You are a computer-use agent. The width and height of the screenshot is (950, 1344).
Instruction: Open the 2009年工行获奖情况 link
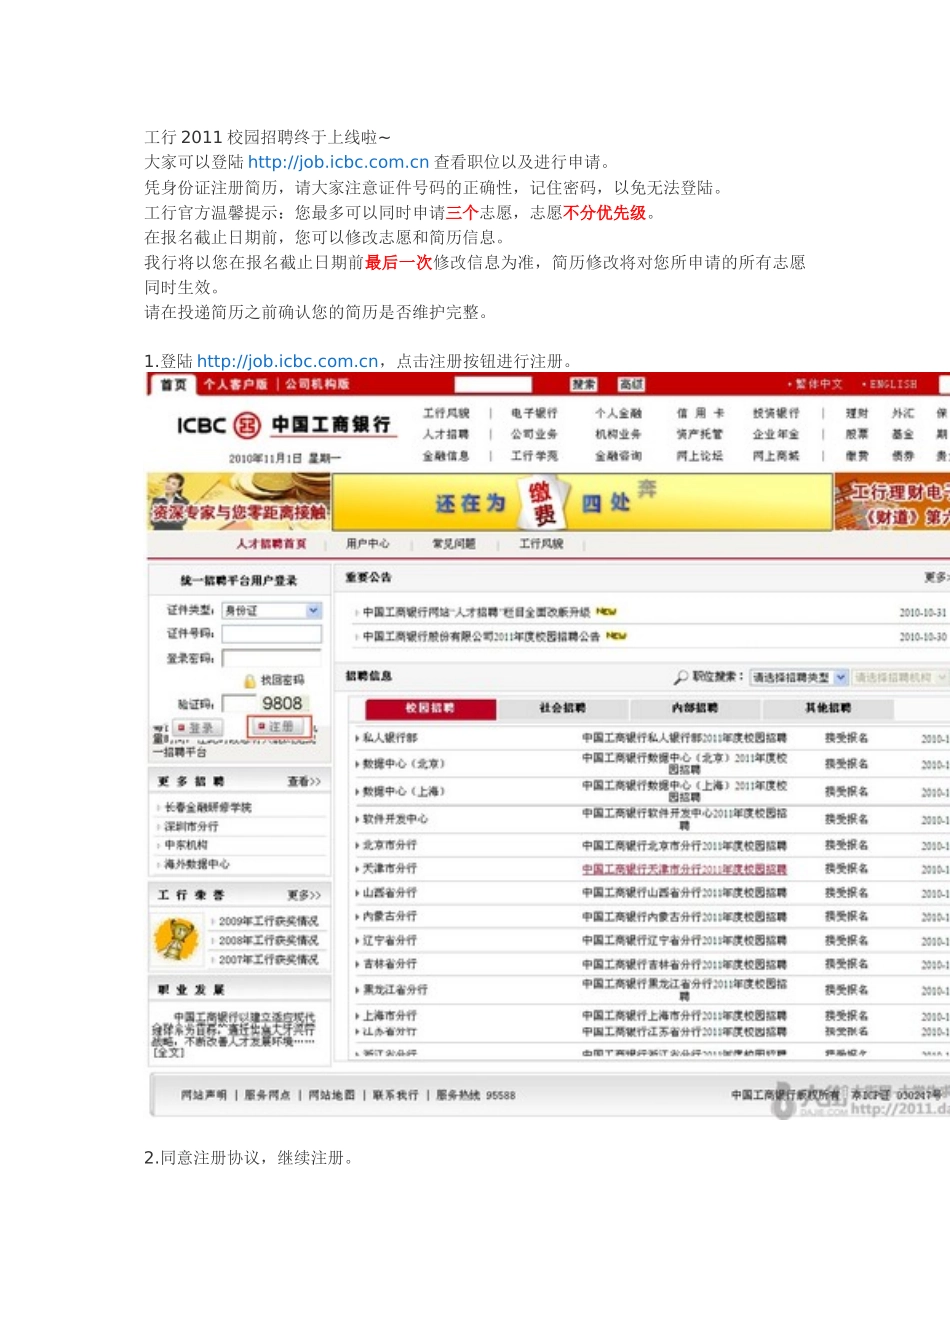point(268,921)
